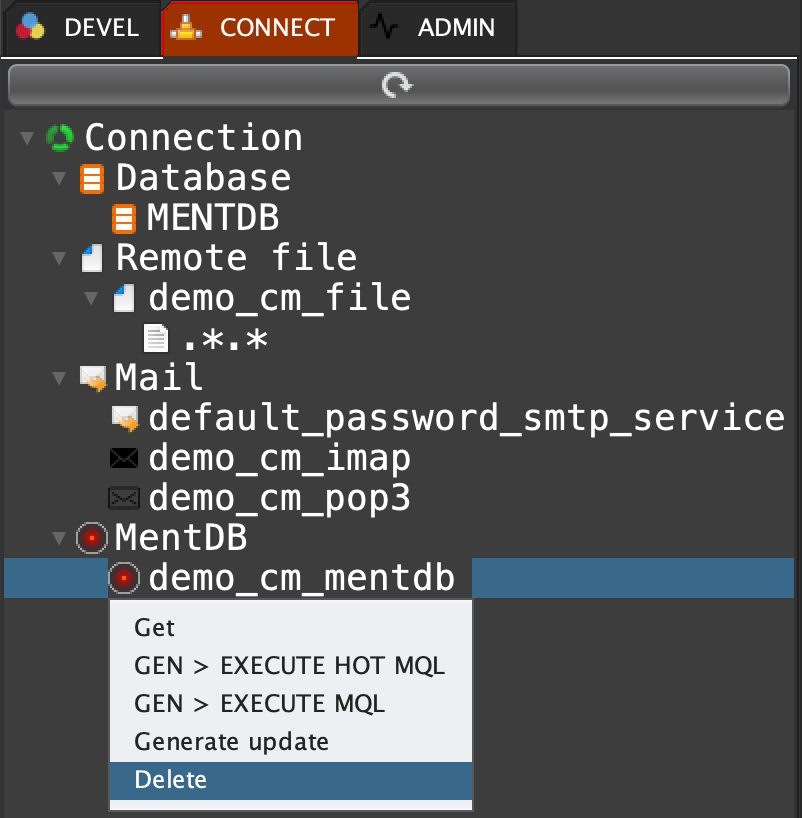Switch to the ADMIN tab
Screen dimensions: 802x818
click(439, 28)
